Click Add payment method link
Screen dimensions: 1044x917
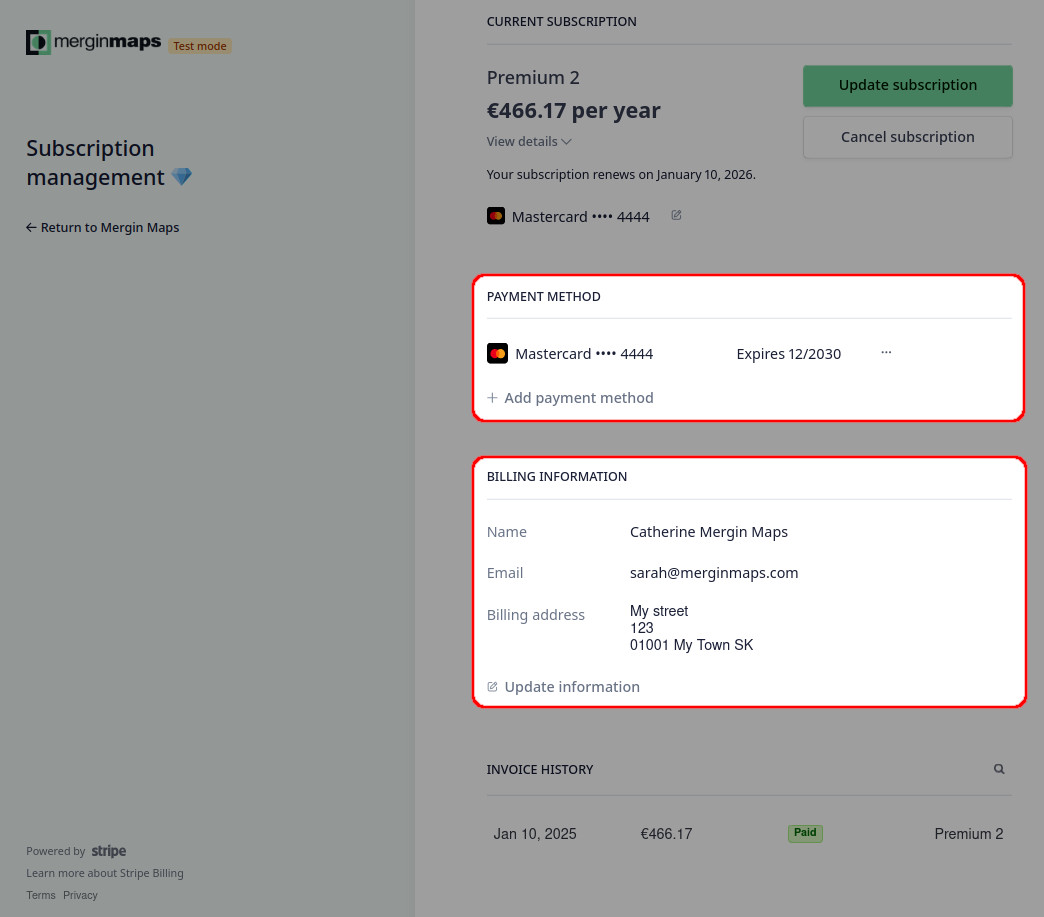click(570, 398)
